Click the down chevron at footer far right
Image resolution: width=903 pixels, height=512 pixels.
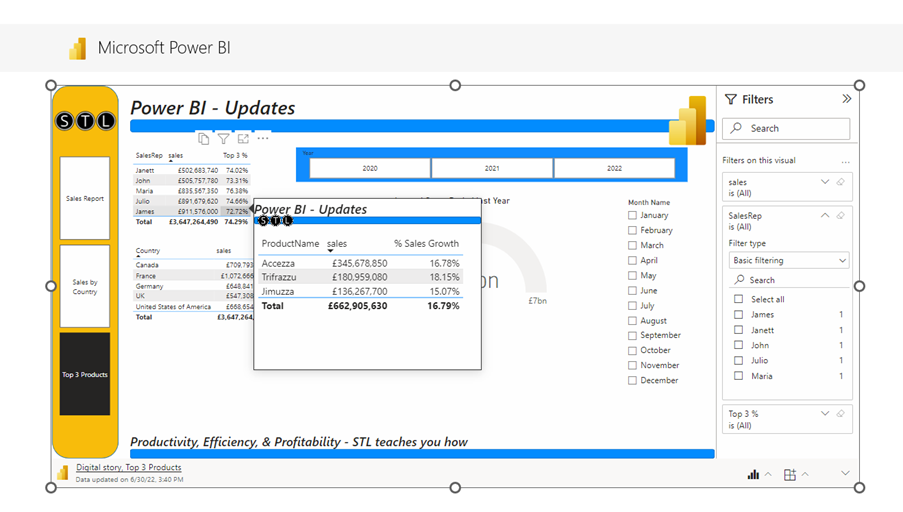[845, 473]
